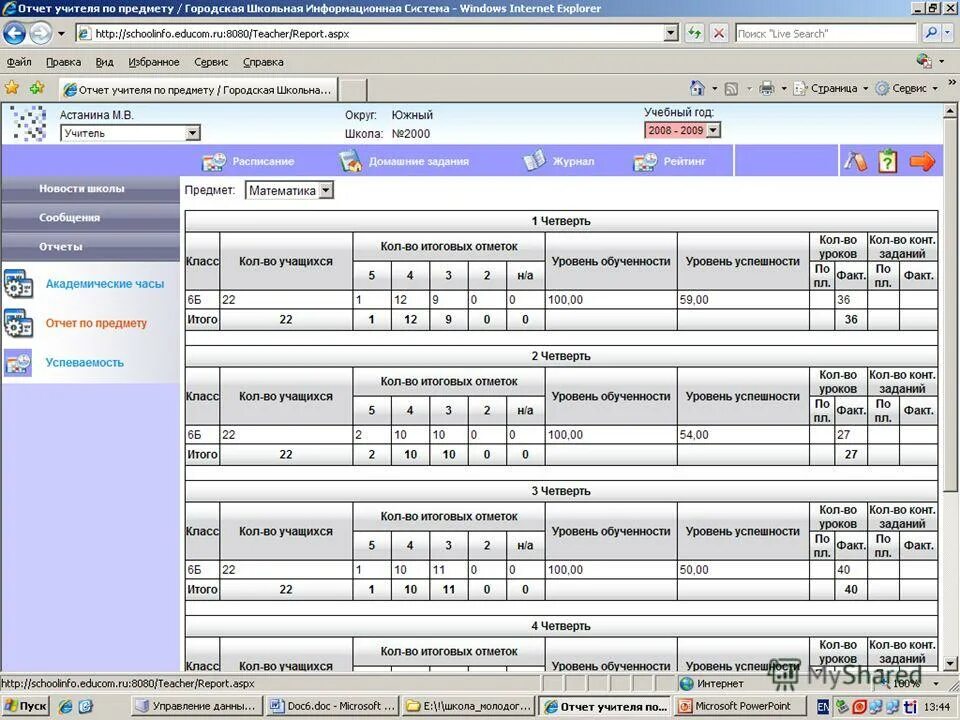Open the help question mark icon

tap(888, 161)
